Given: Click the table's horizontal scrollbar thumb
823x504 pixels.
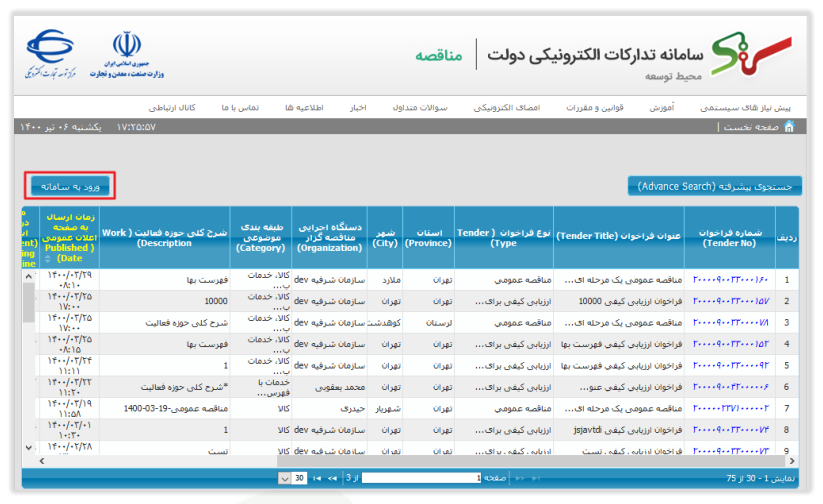Looking at the screenshot, I should pyautogui.click(x=530, y=461).
